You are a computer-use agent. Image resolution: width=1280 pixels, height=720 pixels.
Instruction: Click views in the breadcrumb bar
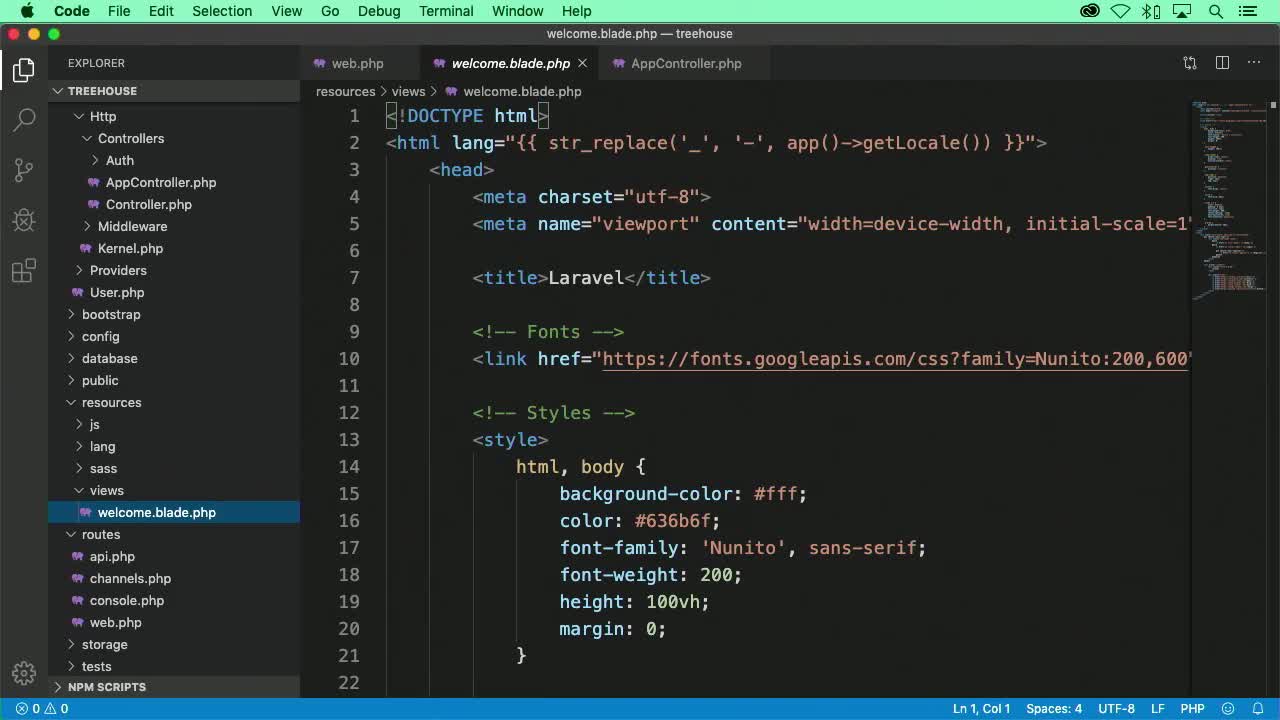click(x=408, y=91)
